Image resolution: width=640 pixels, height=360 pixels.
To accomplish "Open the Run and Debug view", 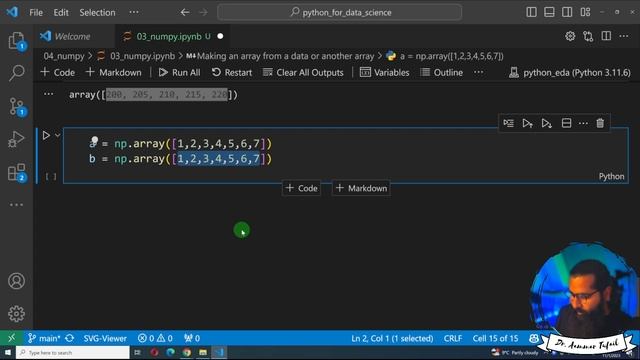I will tap(16, 139).
